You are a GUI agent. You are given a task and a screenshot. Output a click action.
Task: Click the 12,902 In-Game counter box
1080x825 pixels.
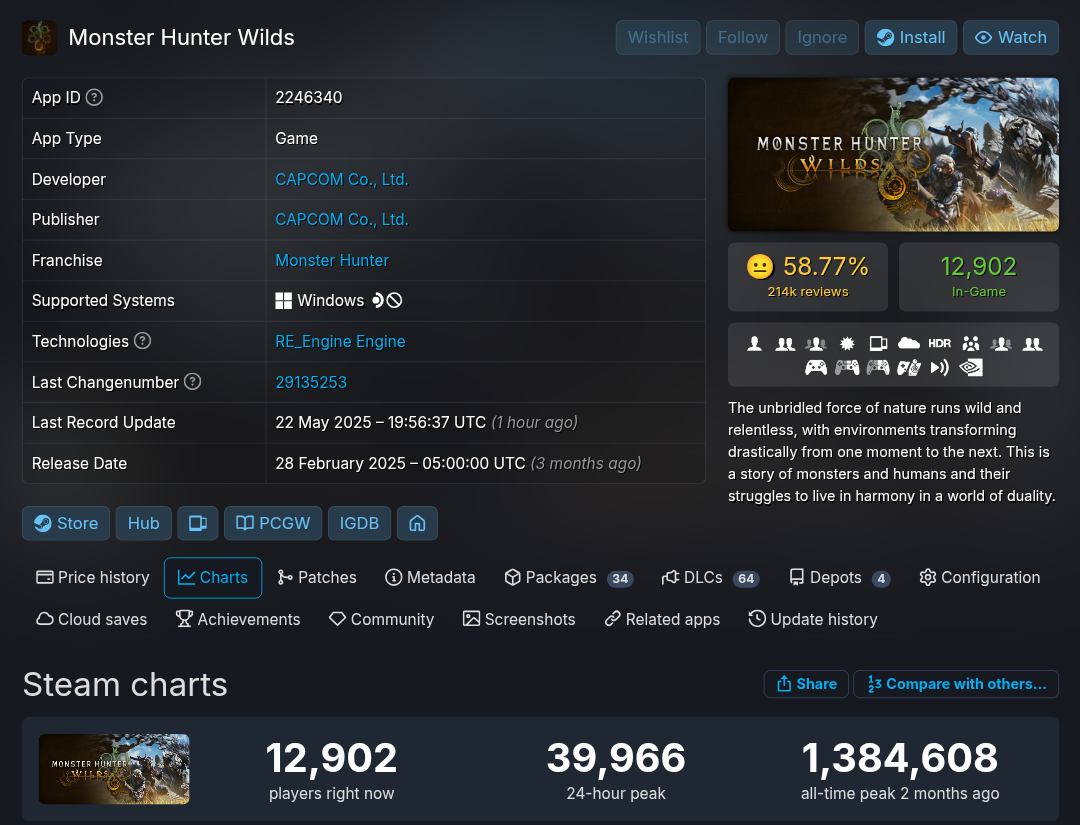tap(979, 277)
